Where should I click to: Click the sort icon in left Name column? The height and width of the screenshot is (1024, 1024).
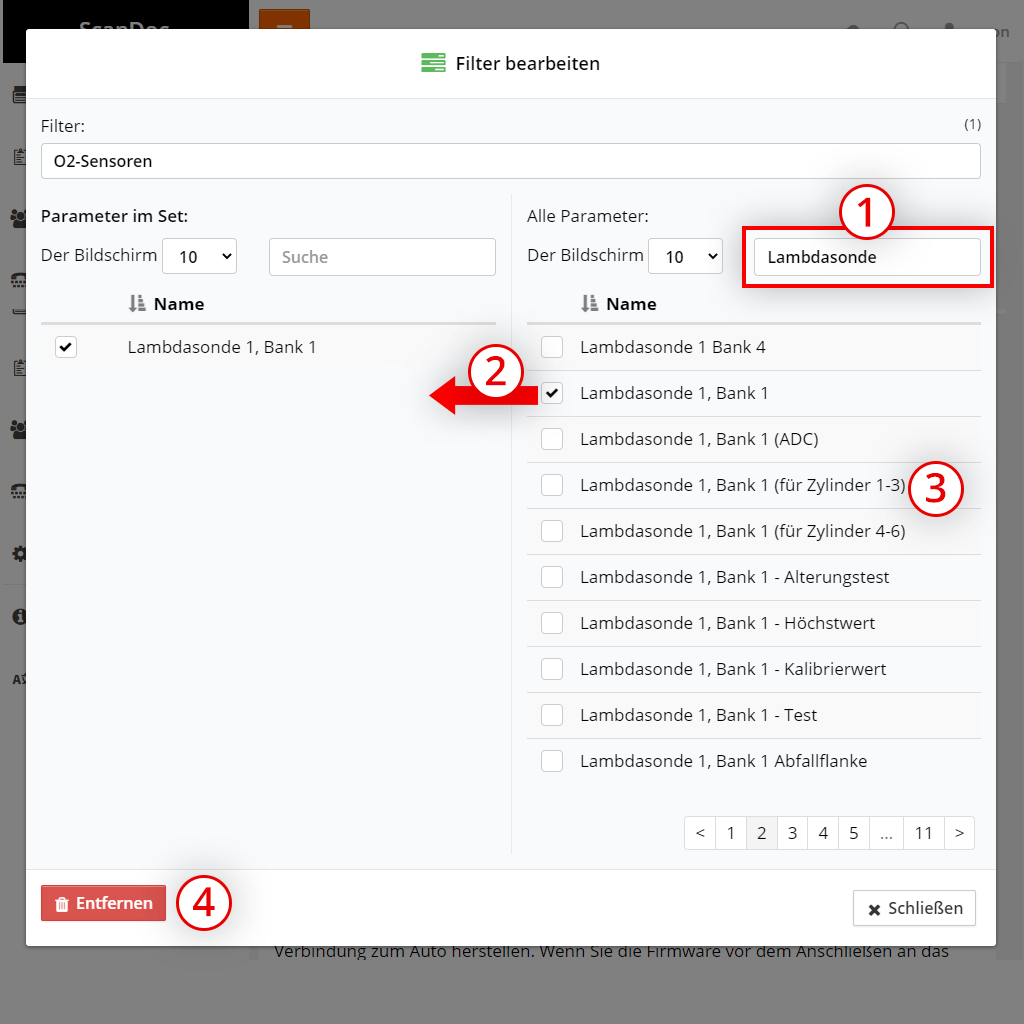click(138, 304)
